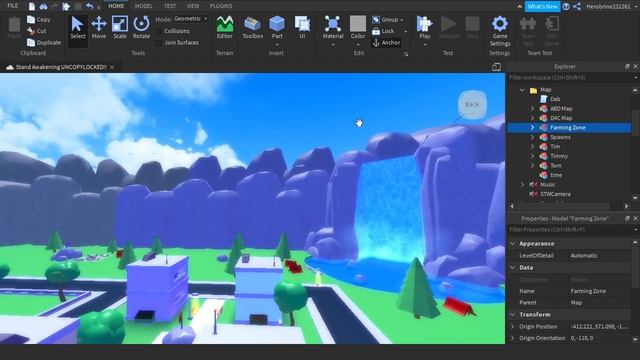Activate the Rotate tool
The height and width of the screenshot is (360, 640).
141,28
